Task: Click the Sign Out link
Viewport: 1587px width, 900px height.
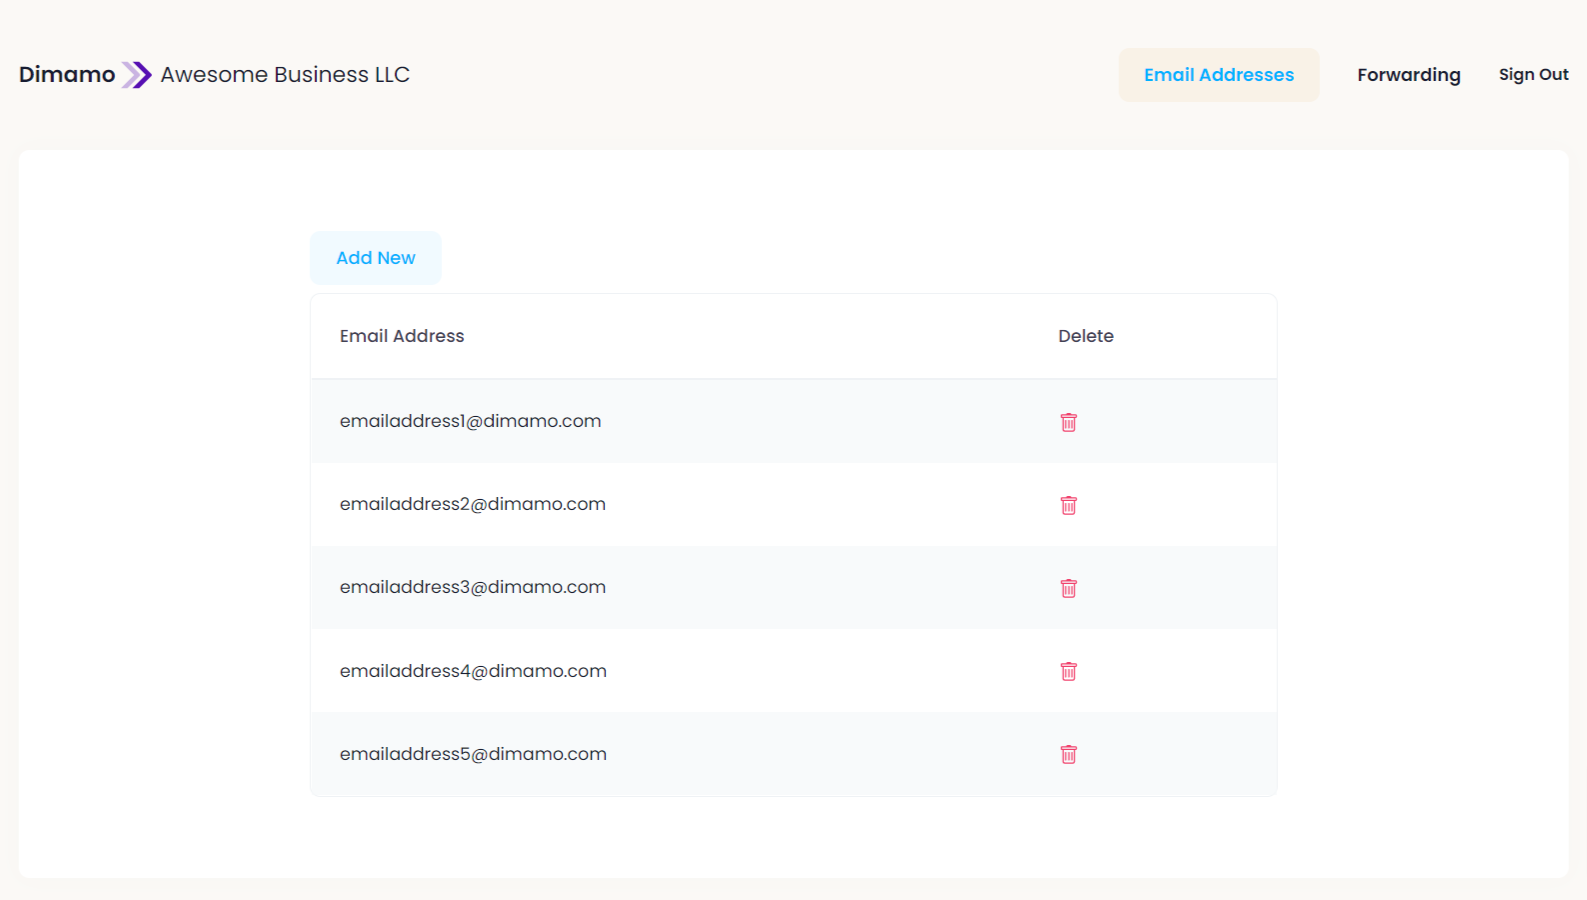Action: pos(1533,74)
